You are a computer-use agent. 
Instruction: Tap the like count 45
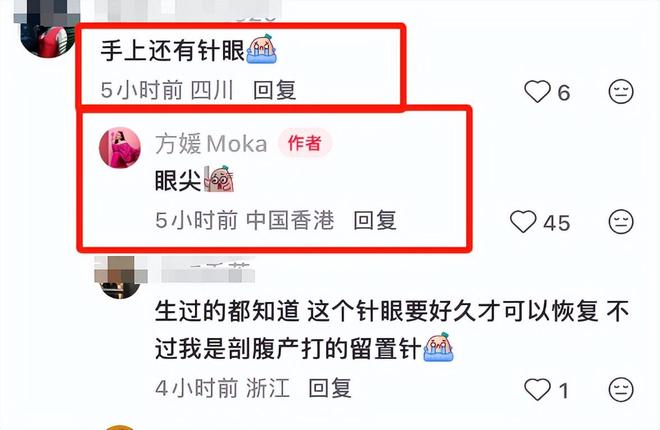556,223
